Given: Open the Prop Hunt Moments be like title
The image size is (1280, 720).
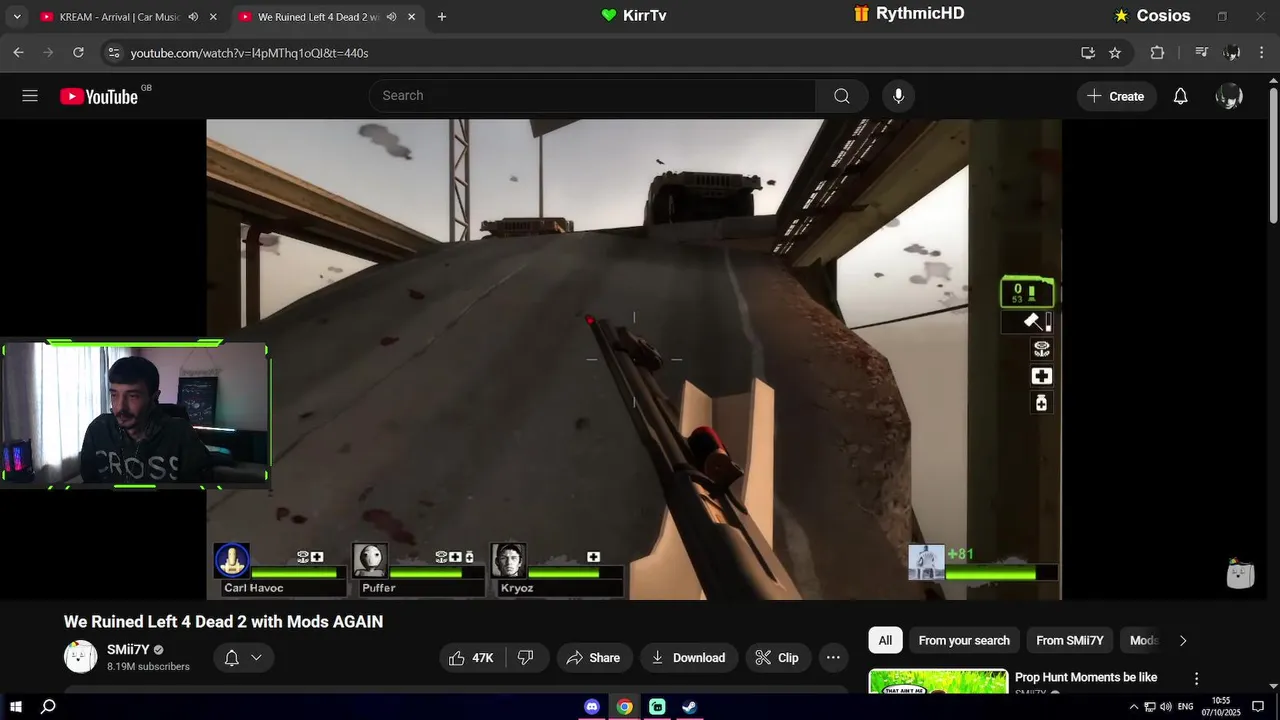Looking at the screenshot, I should tap(1086, 677).
